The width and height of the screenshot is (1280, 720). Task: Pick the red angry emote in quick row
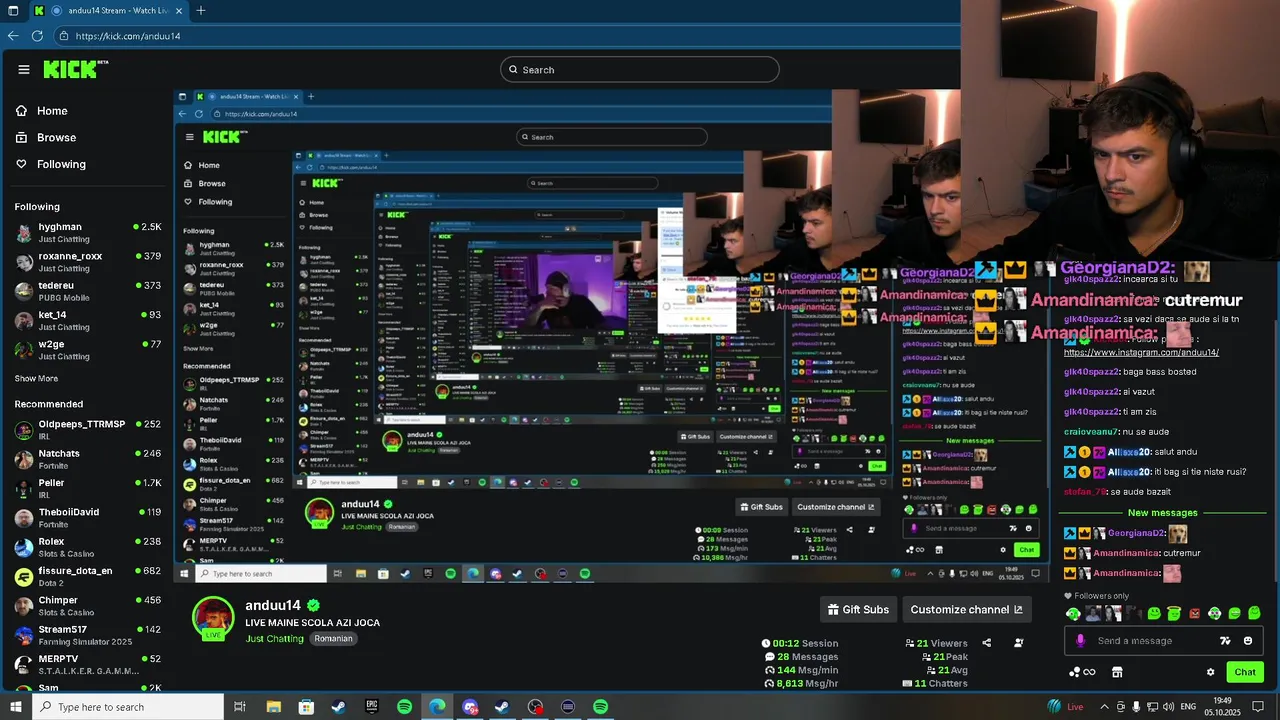click(x=1194, y=613)
